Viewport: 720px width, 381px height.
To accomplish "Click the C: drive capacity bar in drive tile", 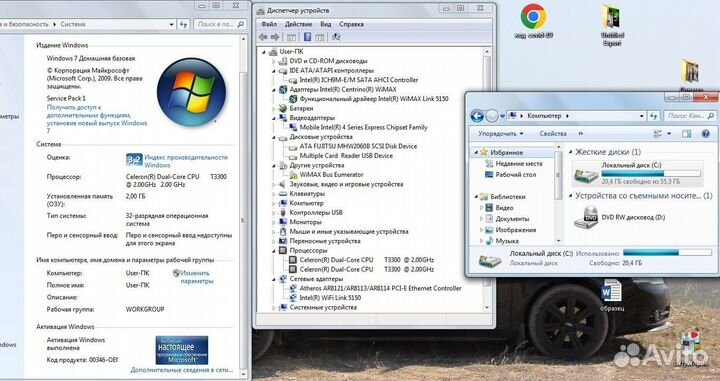I will 651,174.
